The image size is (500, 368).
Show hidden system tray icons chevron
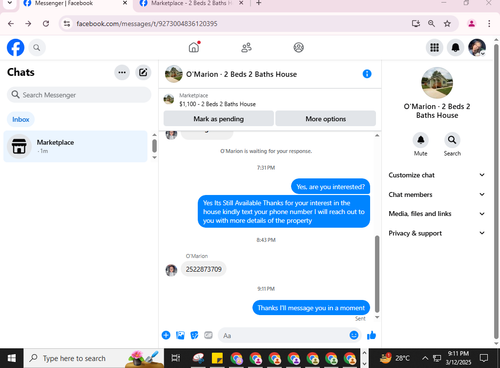[x=425, y=358]
